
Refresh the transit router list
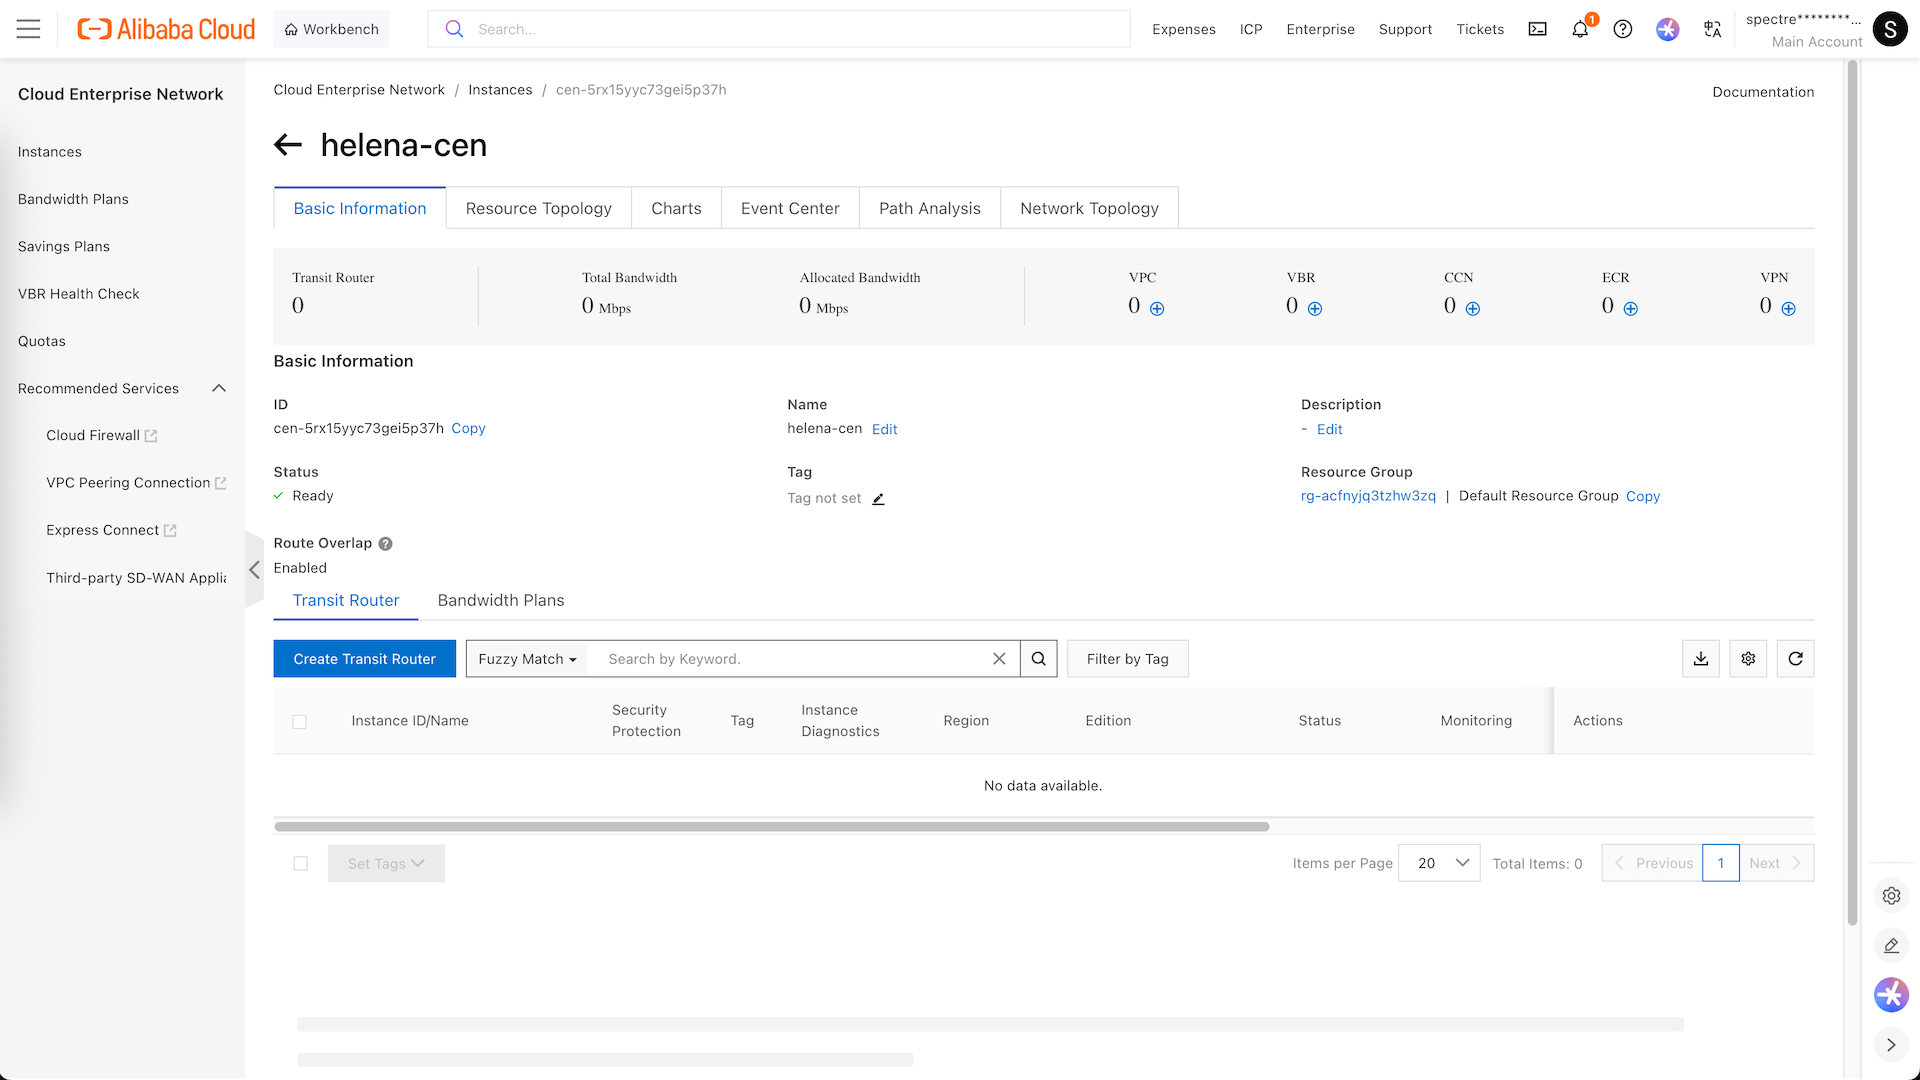(1795, 658)
